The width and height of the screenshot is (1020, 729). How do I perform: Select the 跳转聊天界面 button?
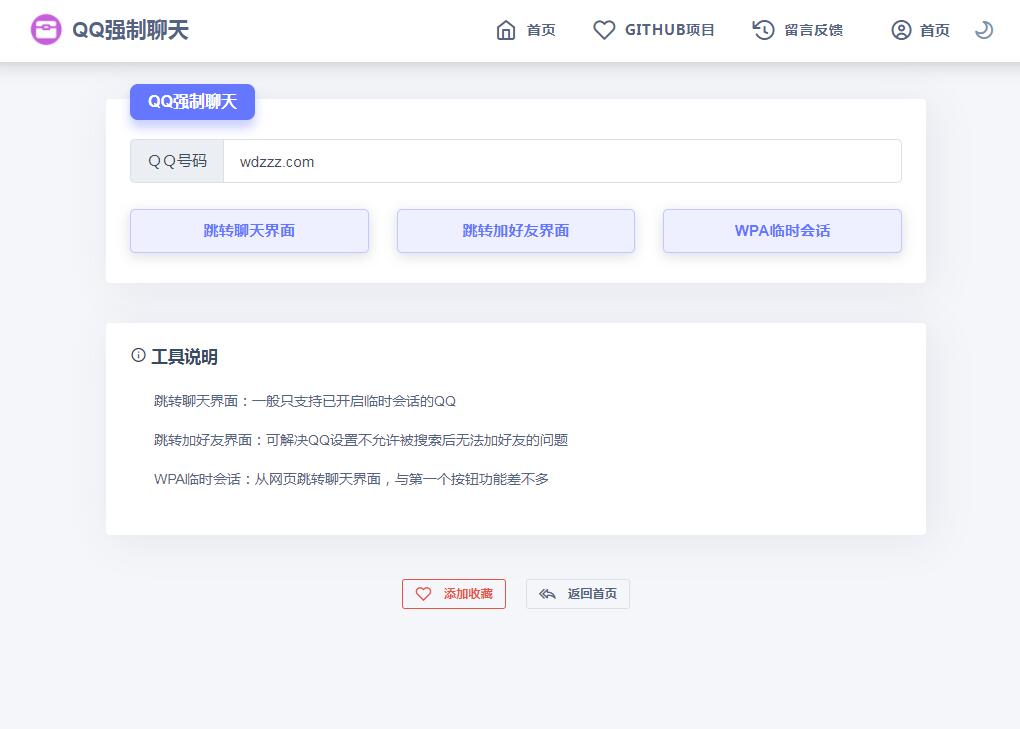pos(249,230)
